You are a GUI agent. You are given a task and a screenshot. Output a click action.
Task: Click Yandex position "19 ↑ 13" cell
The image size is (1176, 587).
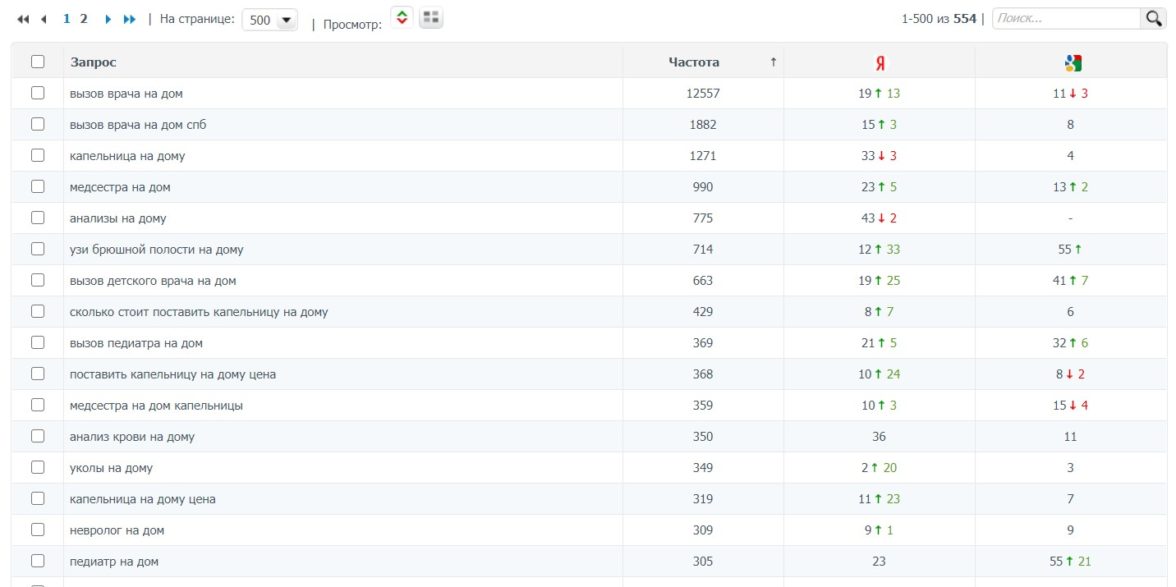[879, 94]
